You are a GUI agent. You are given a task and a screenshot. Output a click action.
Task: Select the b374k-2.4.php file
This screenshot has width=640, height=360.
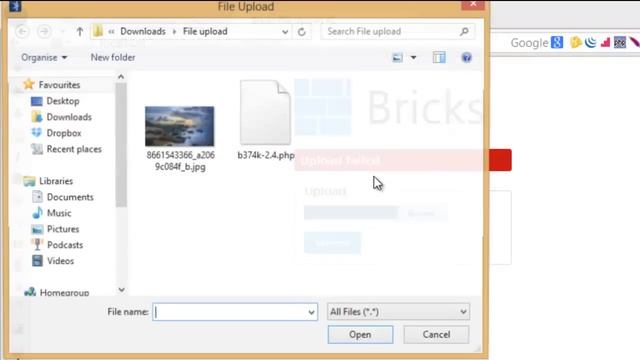[x=266, y=119]
